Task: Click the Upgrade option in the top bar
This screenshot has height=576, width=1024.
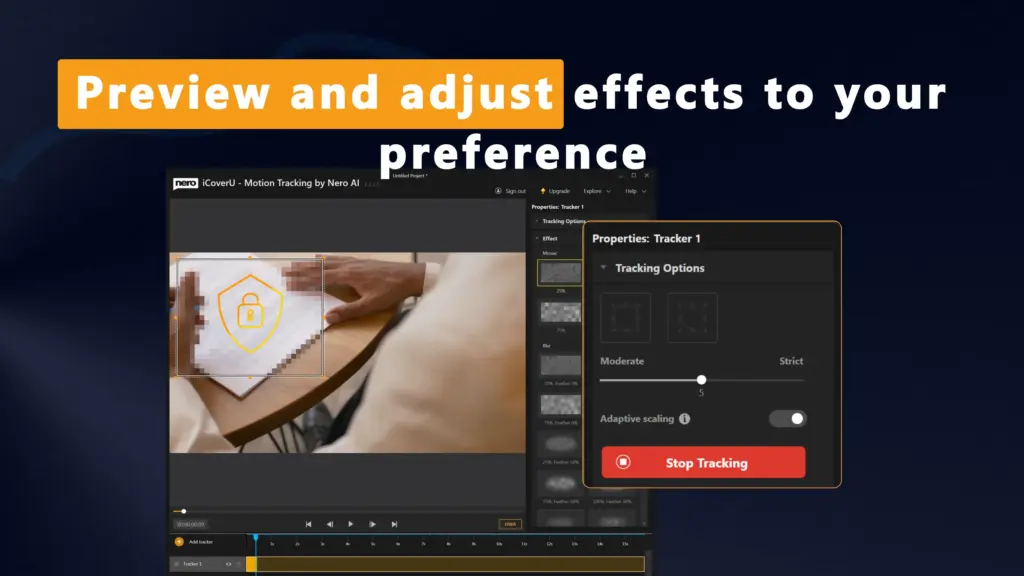Action: [x=555, y=191]
